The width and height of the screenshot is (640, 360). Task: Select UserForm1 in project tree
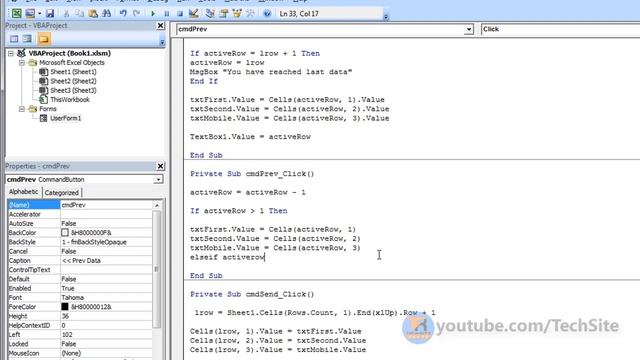pos(65,118)
